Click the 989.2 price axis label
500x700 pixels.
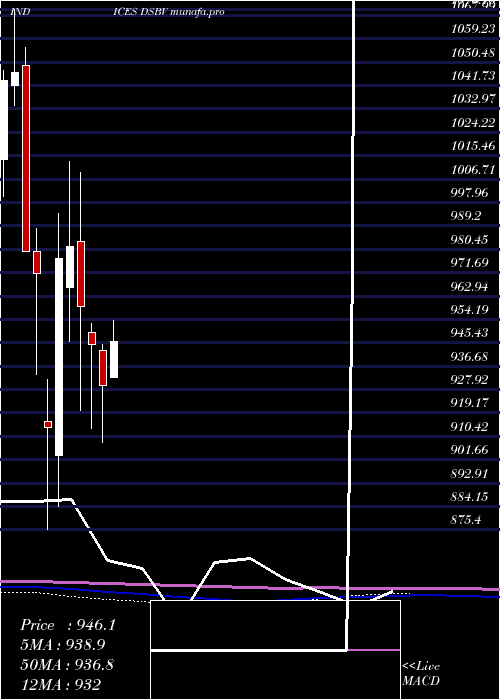point(467,216)
